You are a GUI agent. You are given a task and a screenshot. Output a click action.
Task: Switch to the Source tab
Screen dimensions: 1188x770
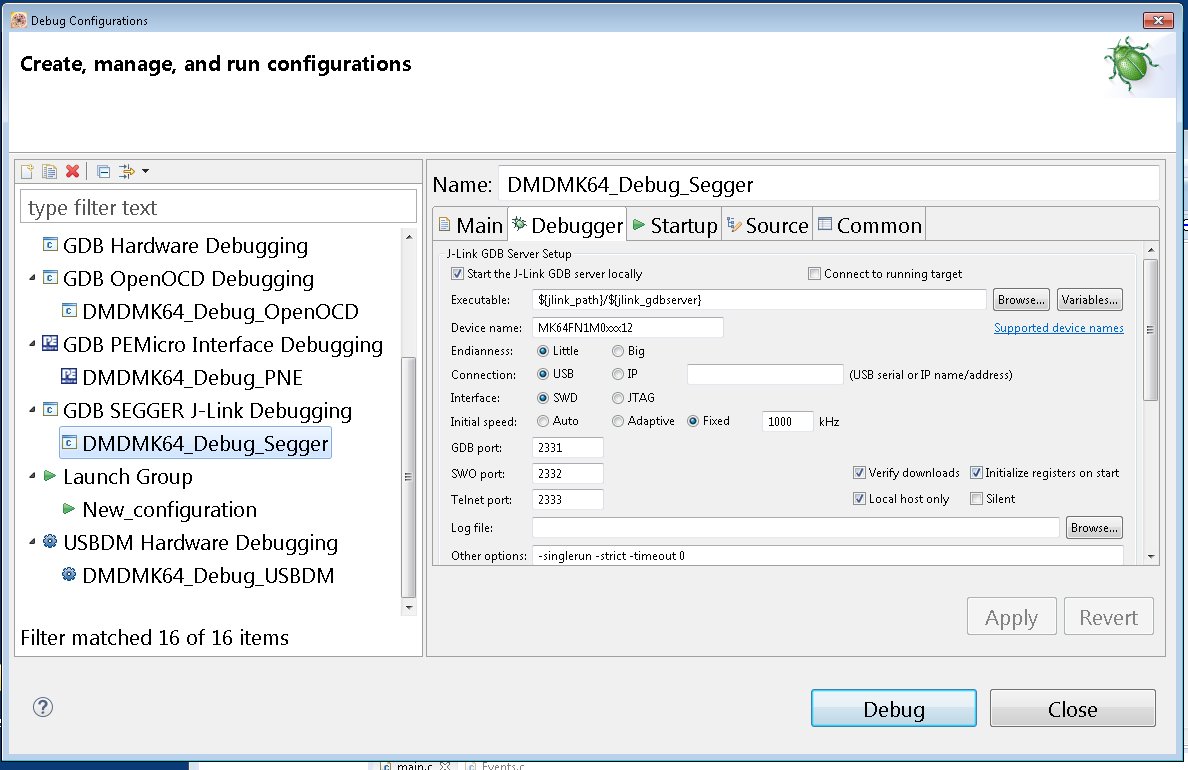pos(768,225)
